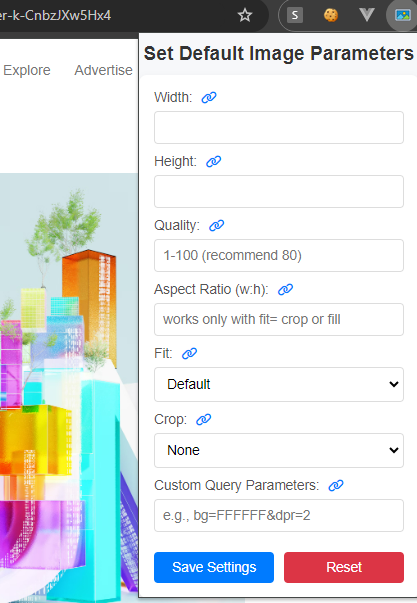
Task: Open the V-shaped extension icon
Action: pos(367,15)
